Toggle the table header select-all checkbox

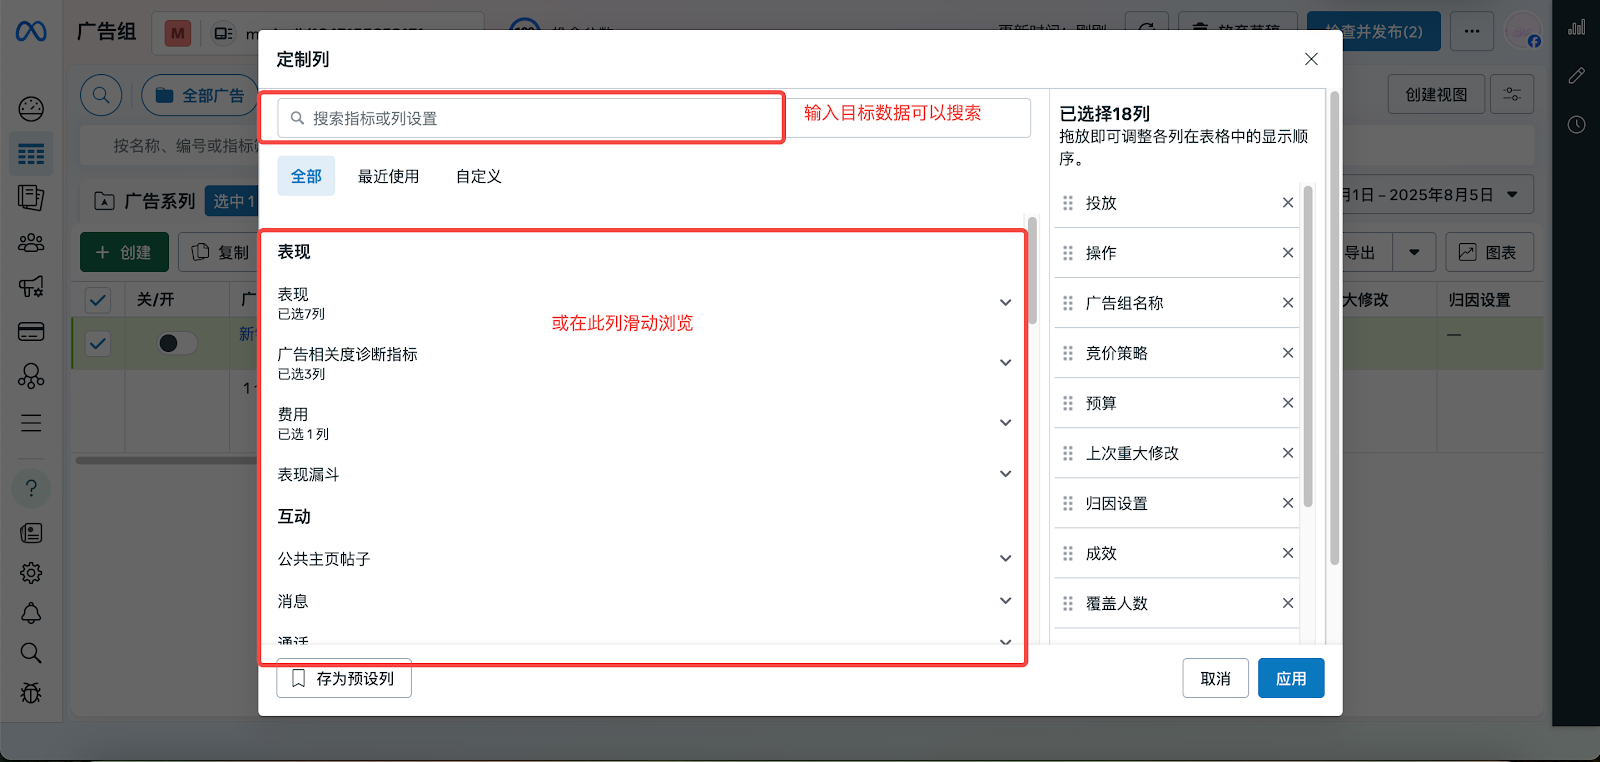(98, 299)
